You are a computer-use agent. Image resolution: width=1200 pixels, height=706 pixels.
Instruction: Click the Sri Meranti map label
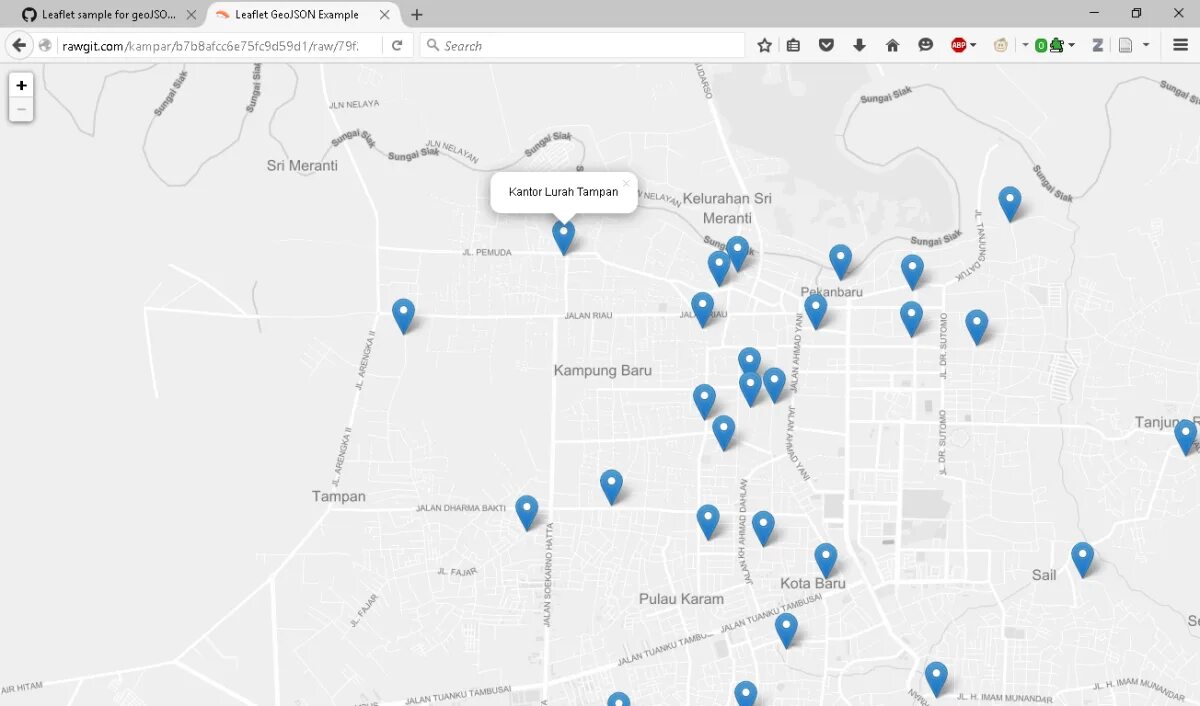(302, 166)
